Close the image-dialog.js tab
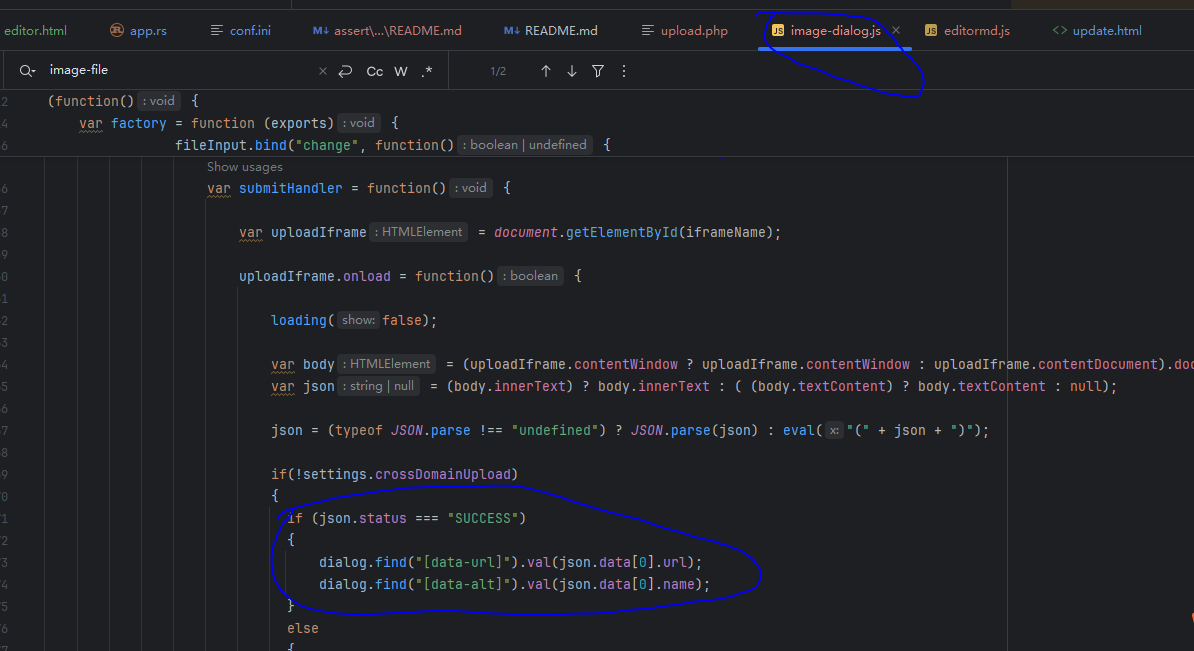 click(896, 30)
